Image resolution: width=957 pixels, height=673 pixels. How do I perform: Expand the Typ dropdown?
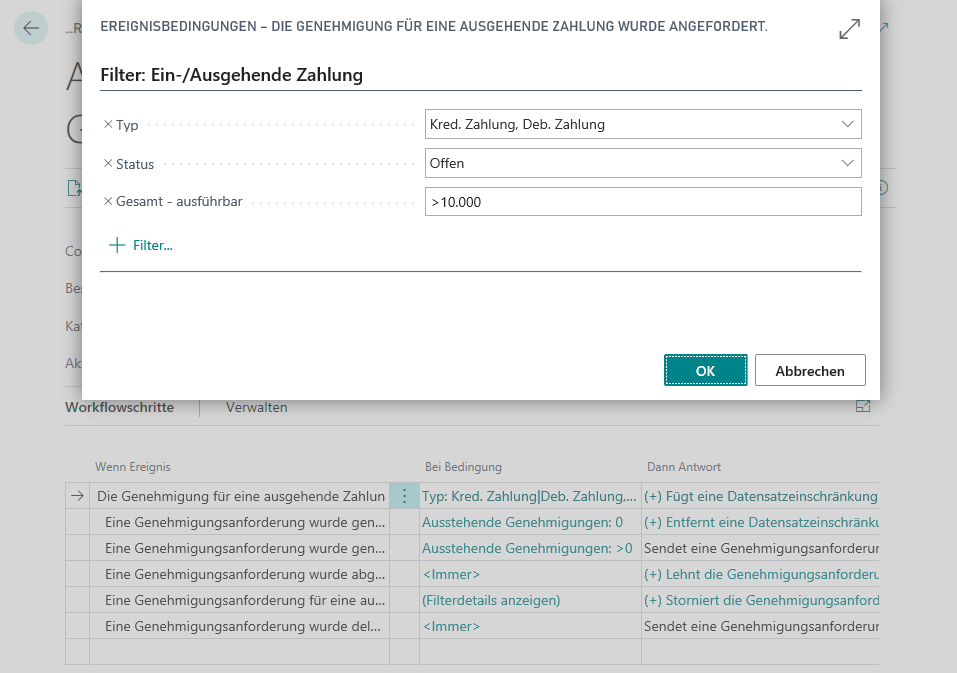(x=848, y=125)
